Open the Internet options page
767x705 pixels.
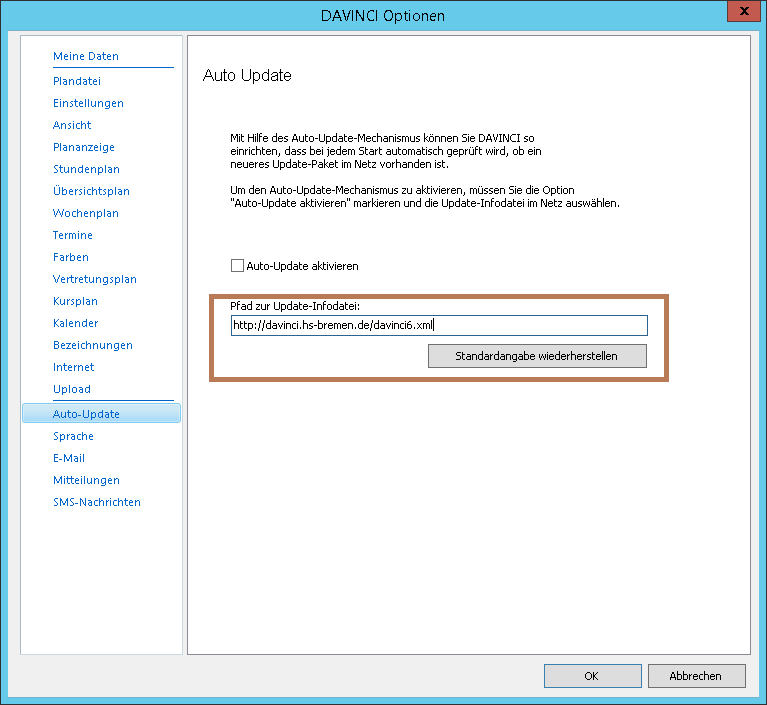pyautogui.click(x=74, y=367)
